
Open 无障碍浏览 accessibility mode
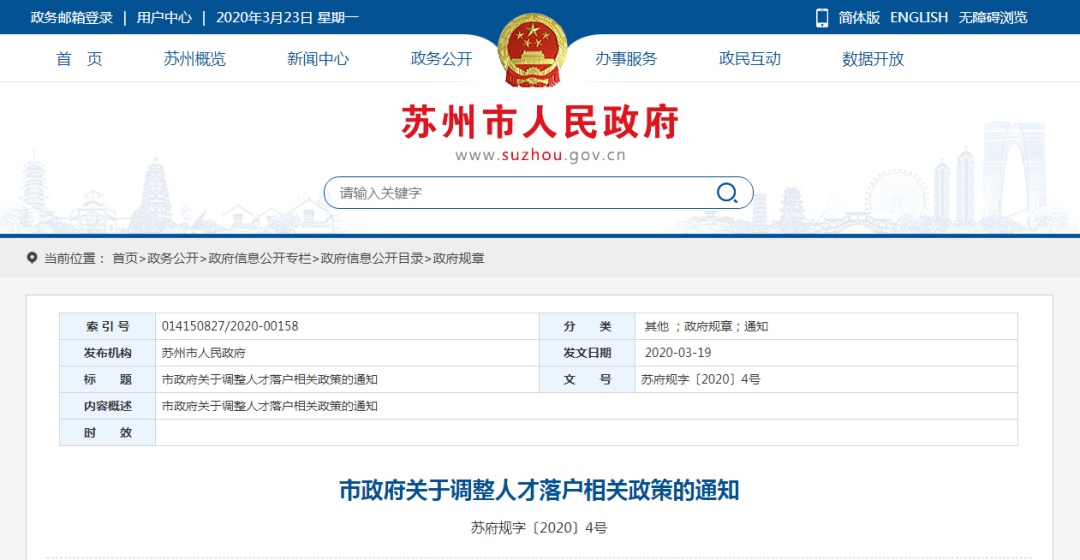993,18
